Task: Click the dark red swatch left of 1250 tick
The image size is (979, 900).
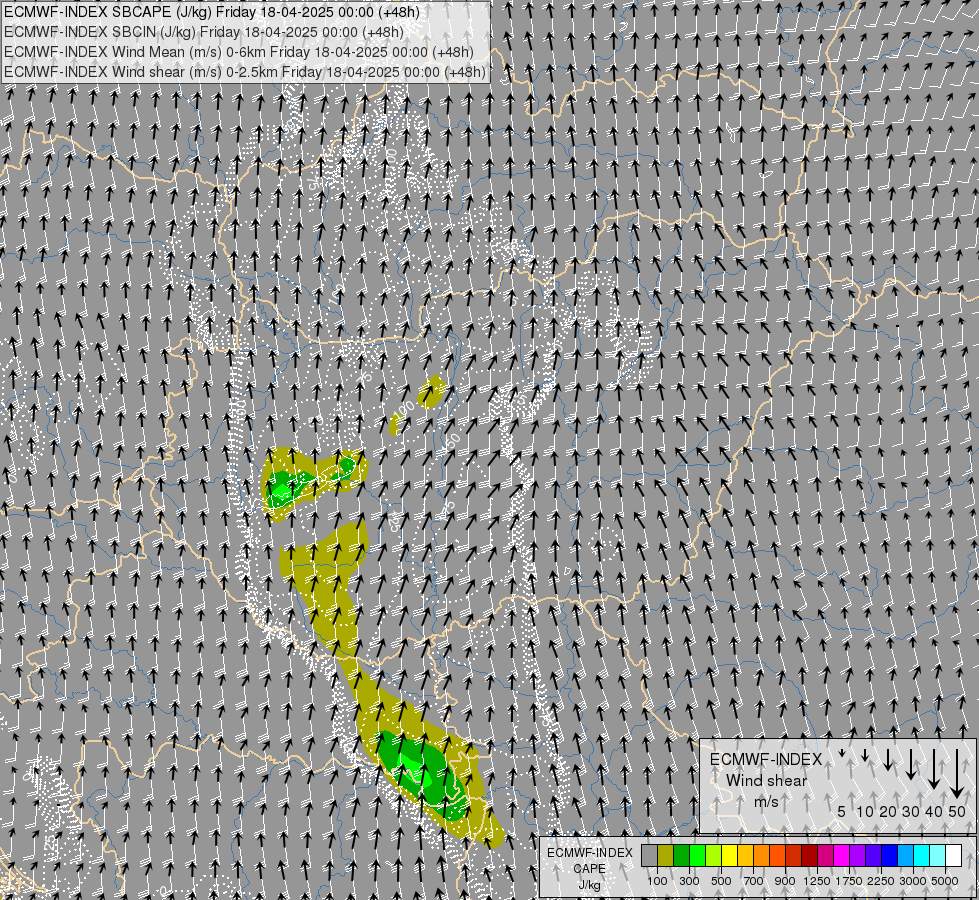Action: [x=810, y=855]
